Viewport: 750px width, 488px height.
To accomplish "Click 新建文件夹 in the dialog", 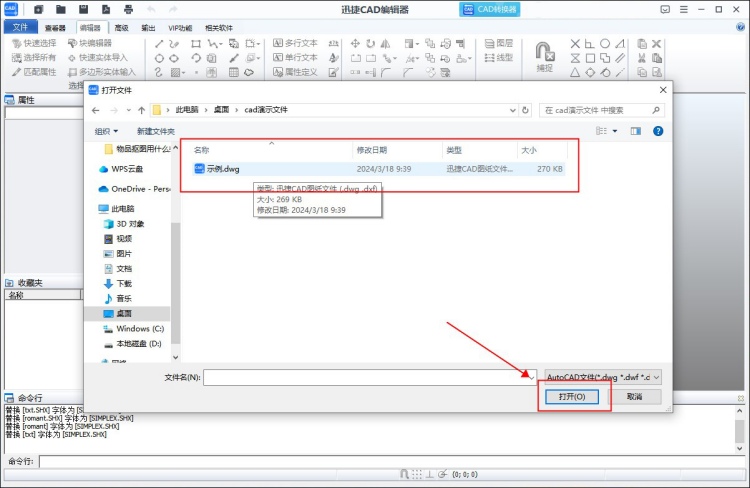I will [155, 131].
